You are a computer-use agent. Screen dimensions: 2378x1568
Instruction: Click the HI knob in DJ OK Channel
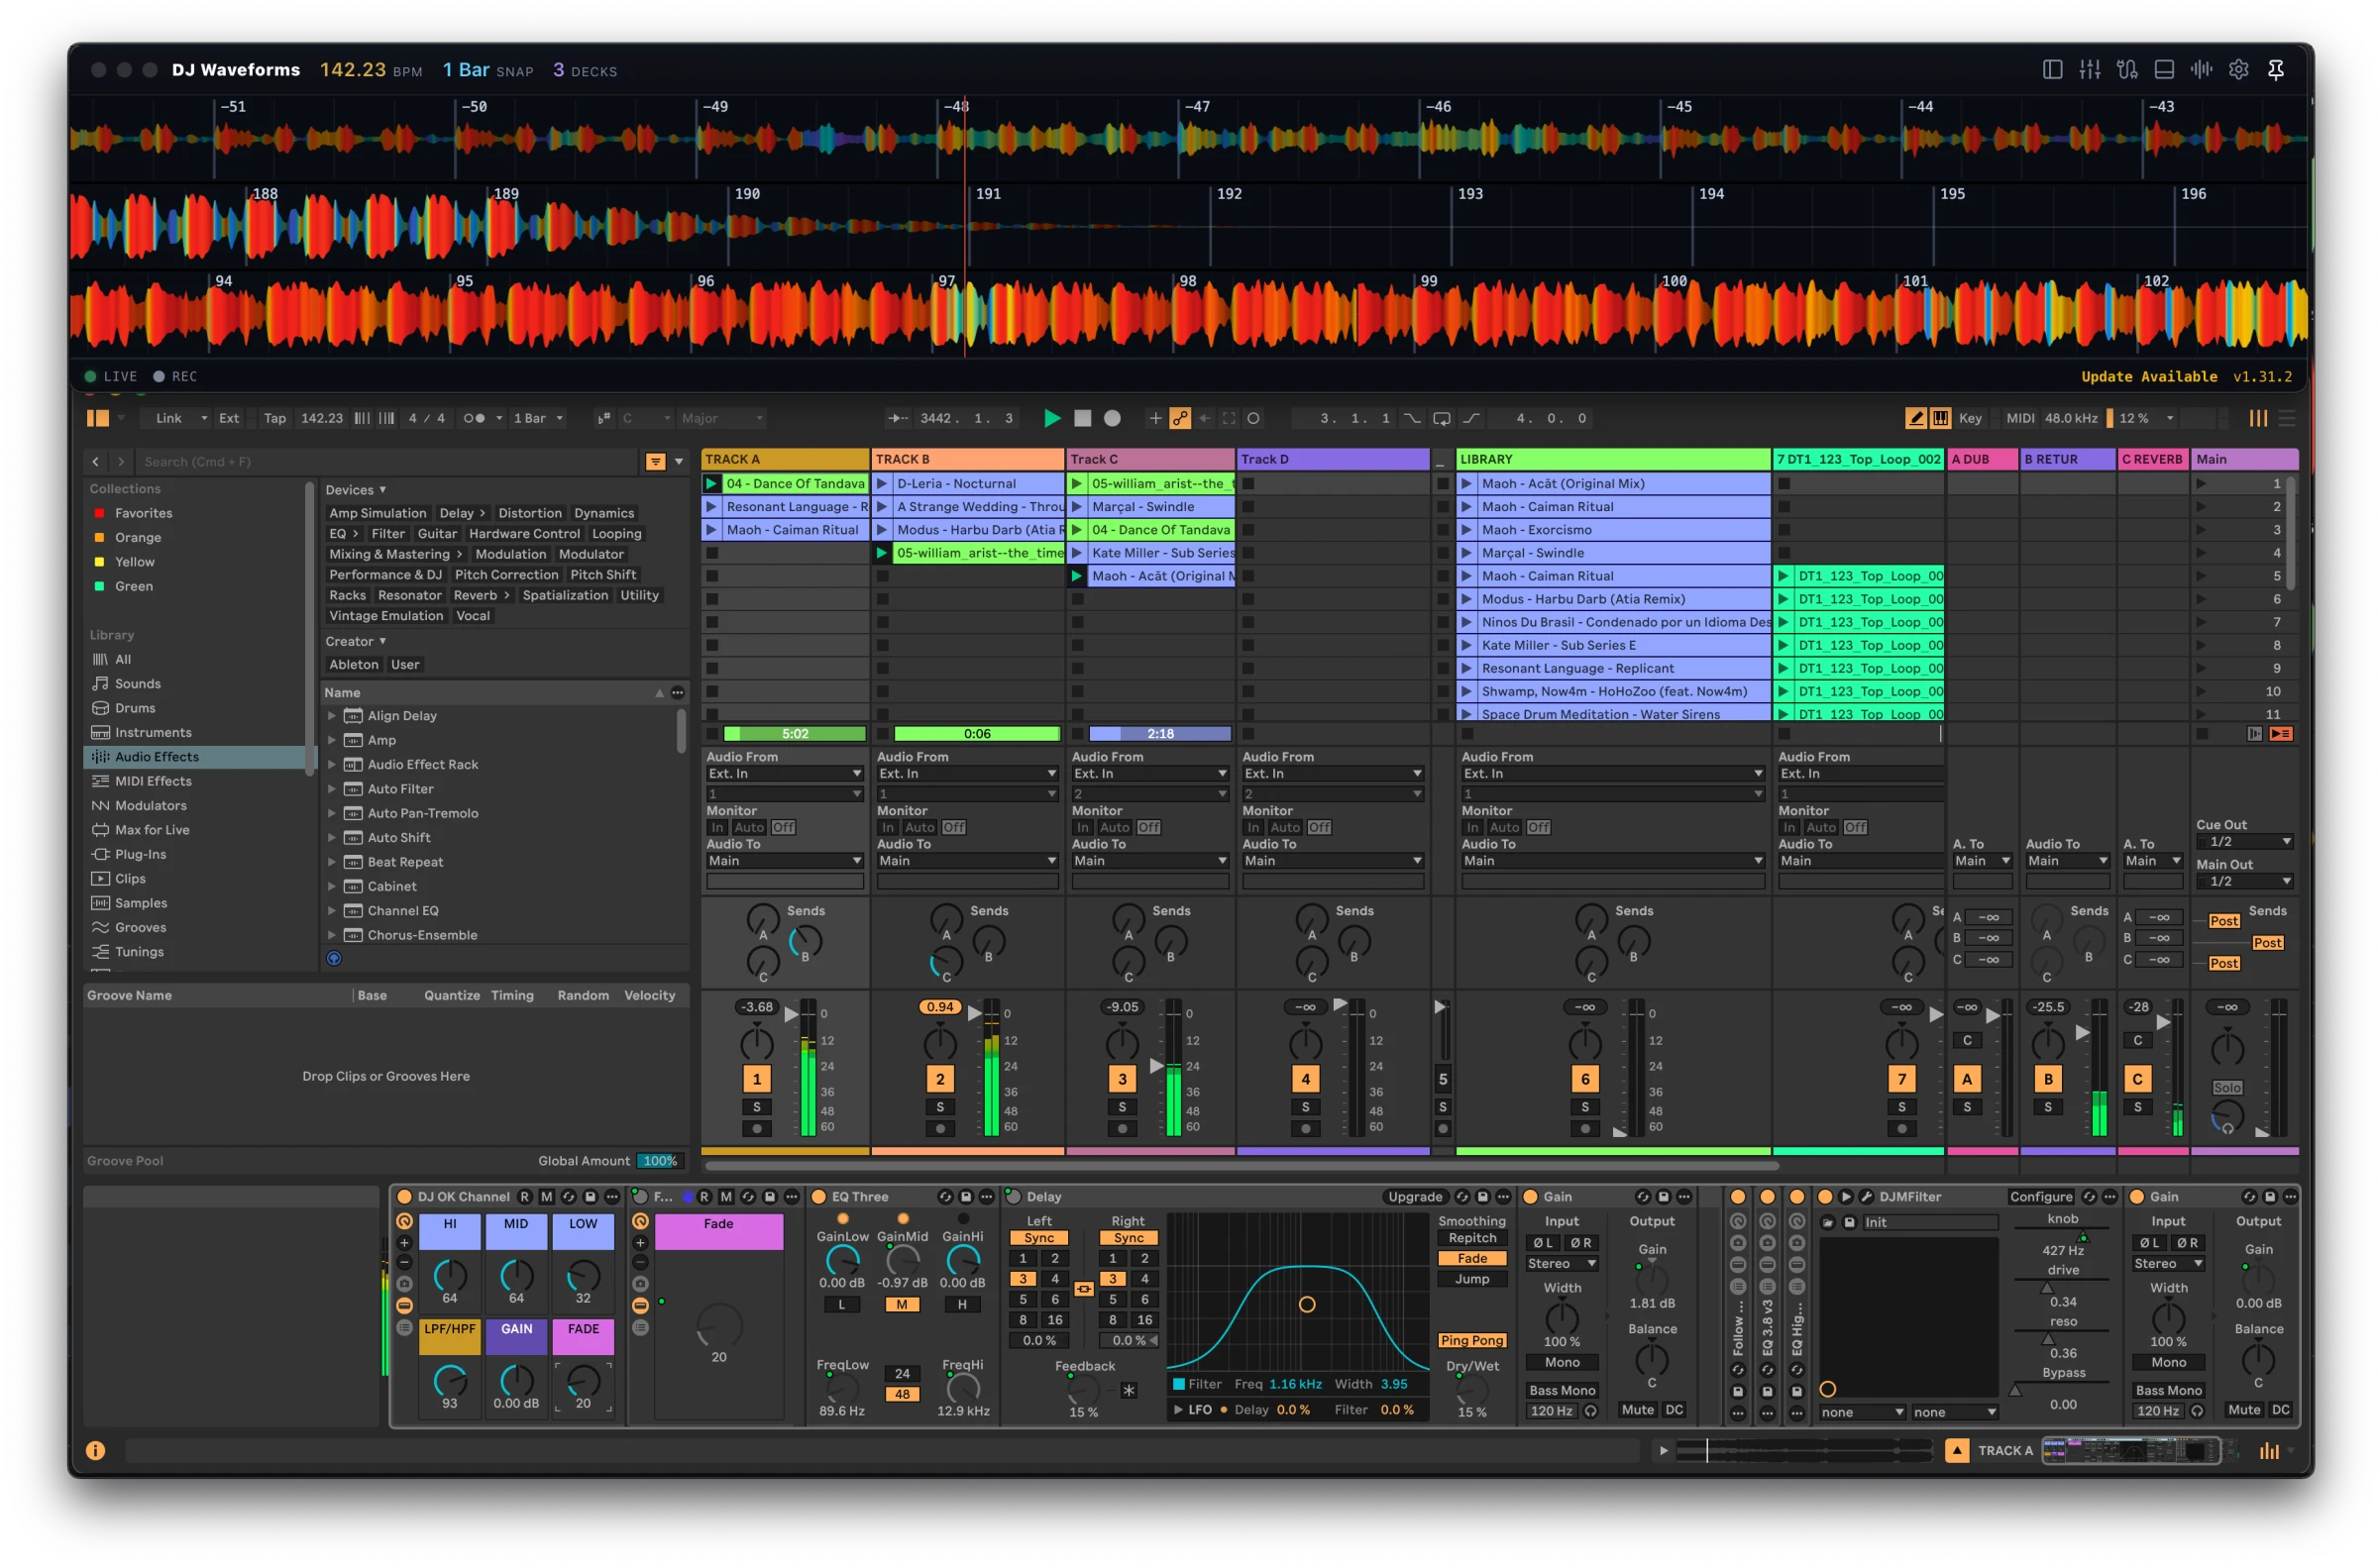coord(449,1276)
